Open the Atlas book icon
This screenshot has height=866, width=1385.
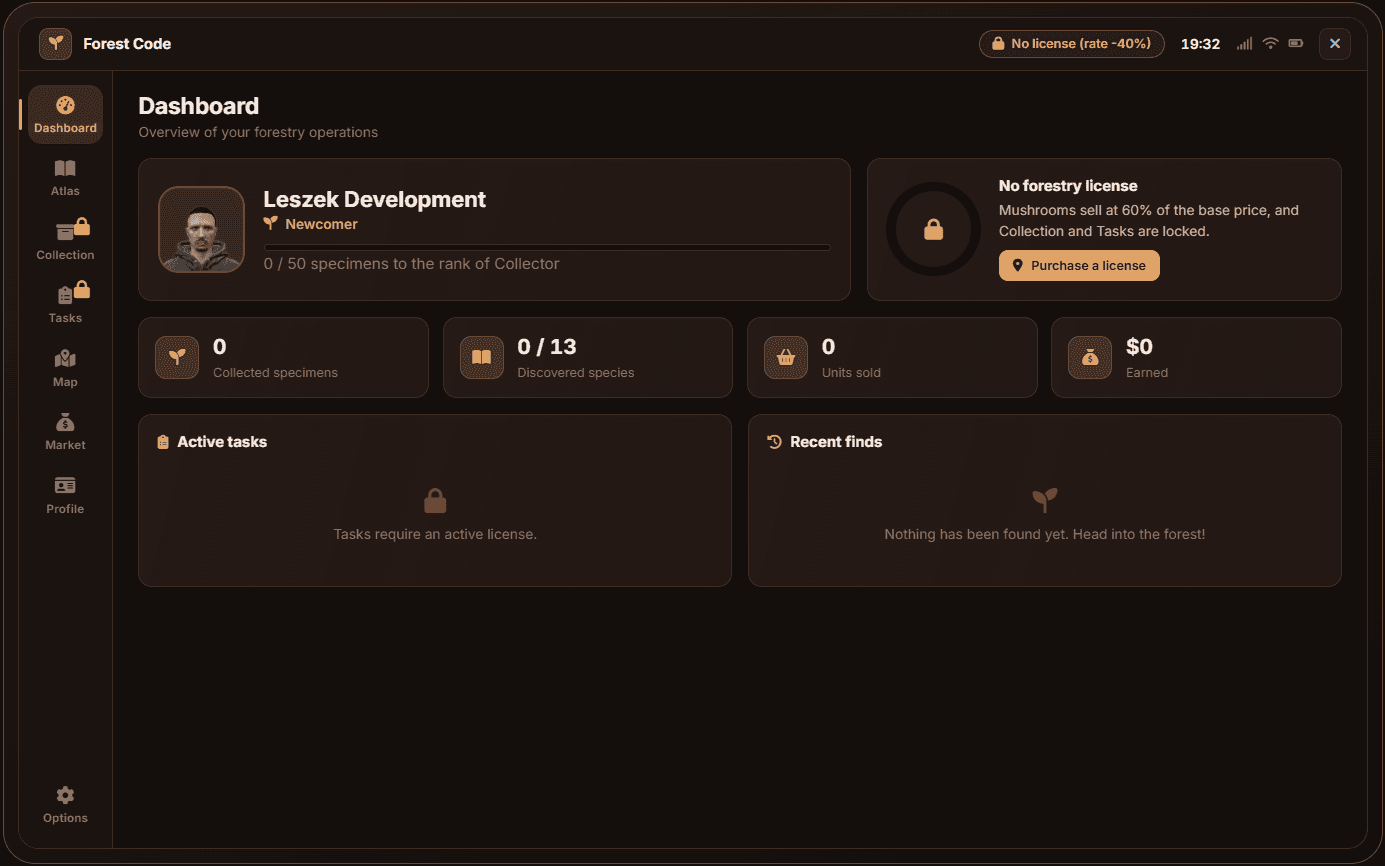[65, 168]
